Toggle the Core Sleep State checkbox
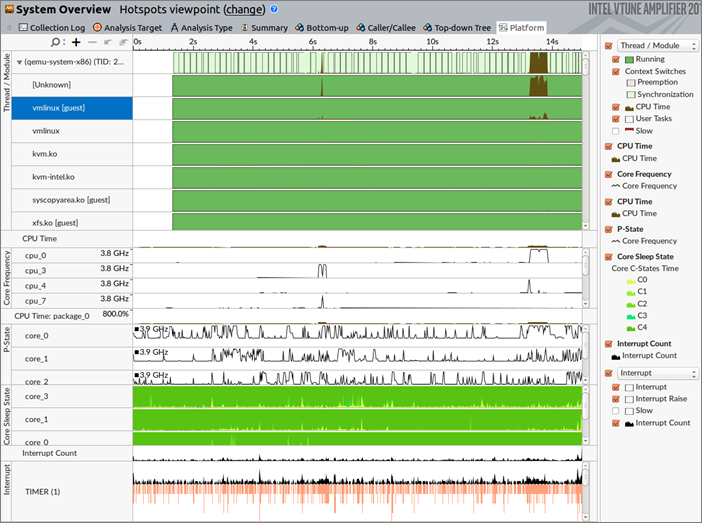The image size is (702, 523). [x=608, y=257]
